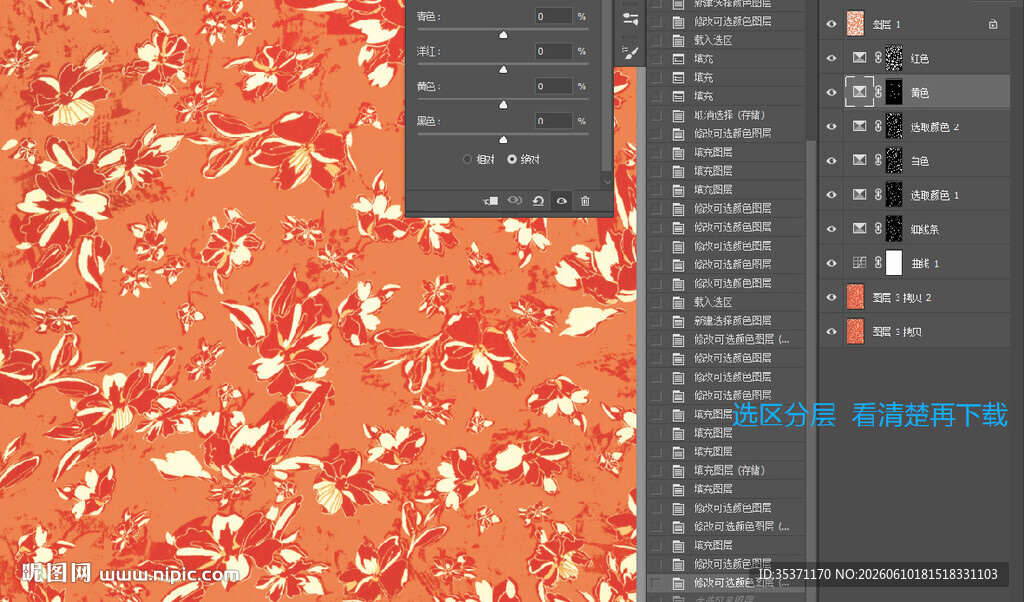Open the brush settings panel icon
The height and width of the screenshot is (602, 1024).
pos(630,19)
